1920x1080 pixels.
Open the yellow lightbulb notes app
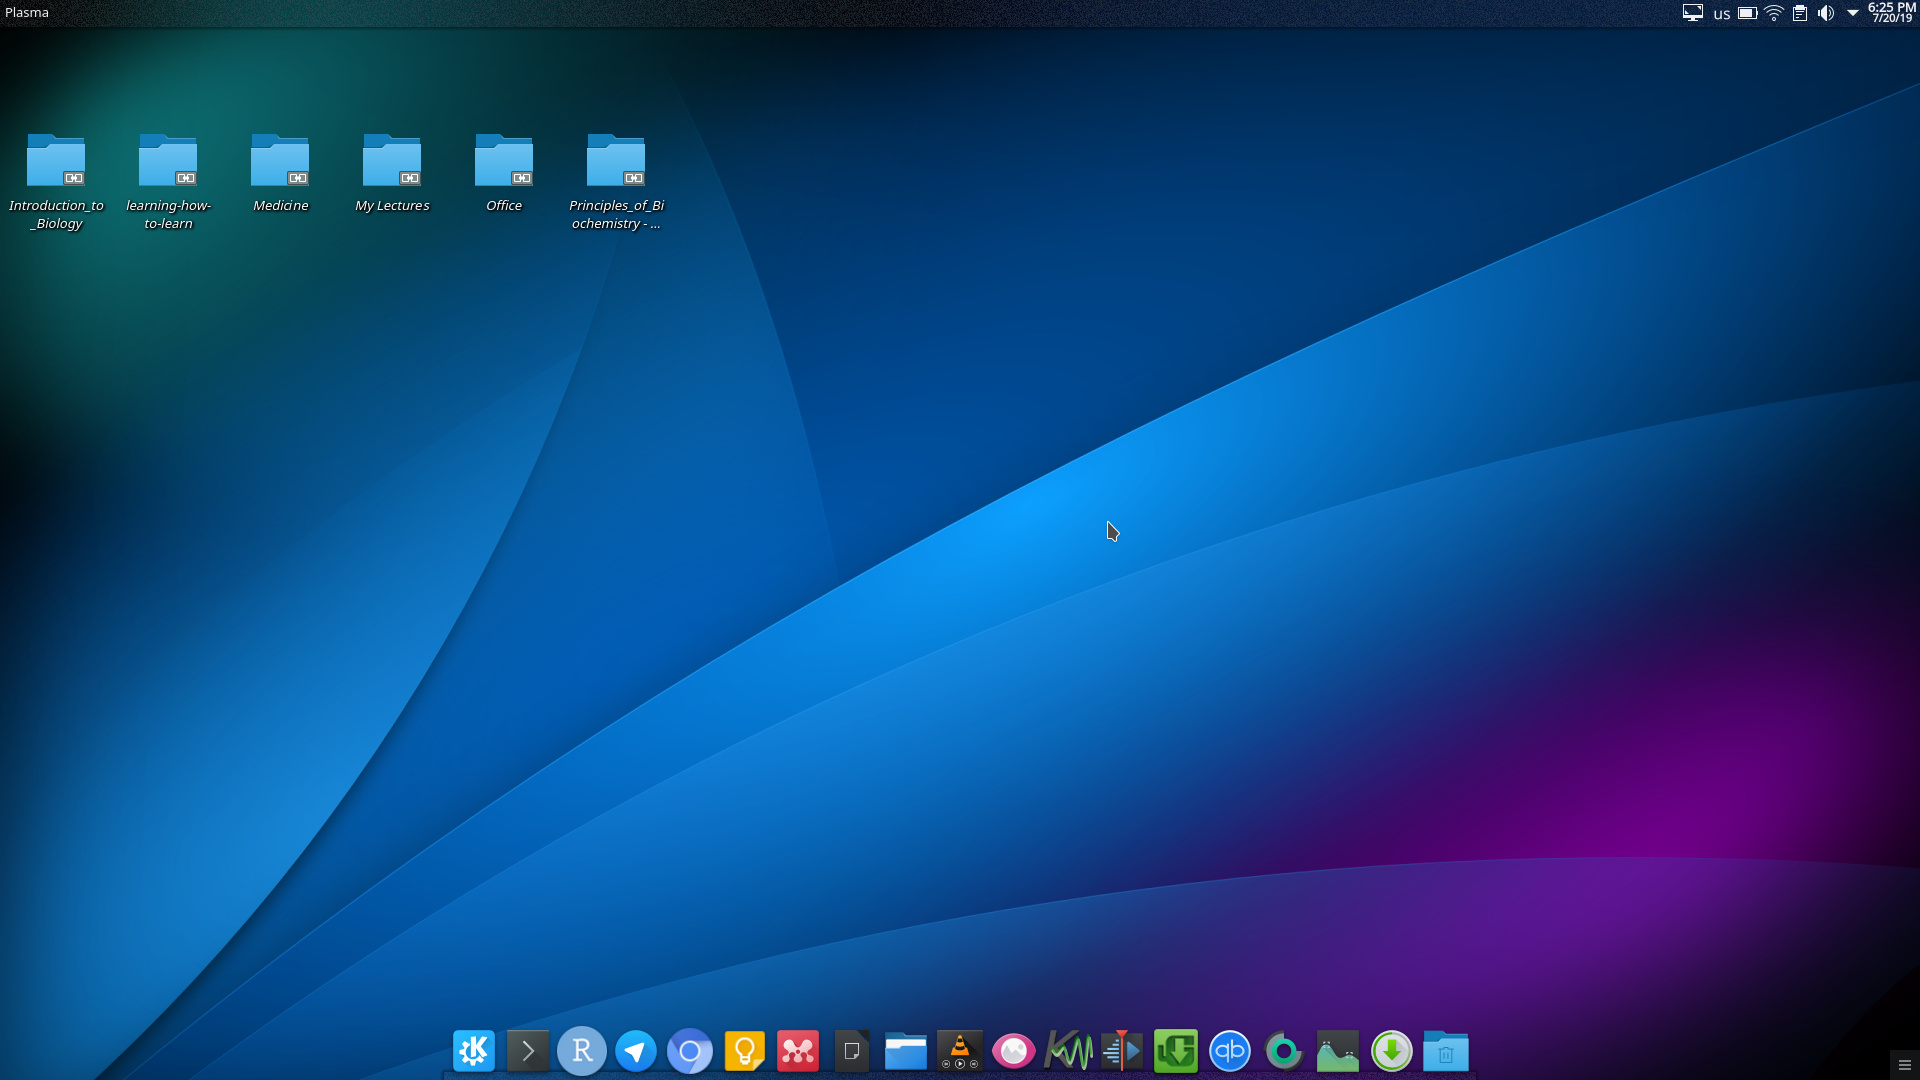(x=744, y=1051)
